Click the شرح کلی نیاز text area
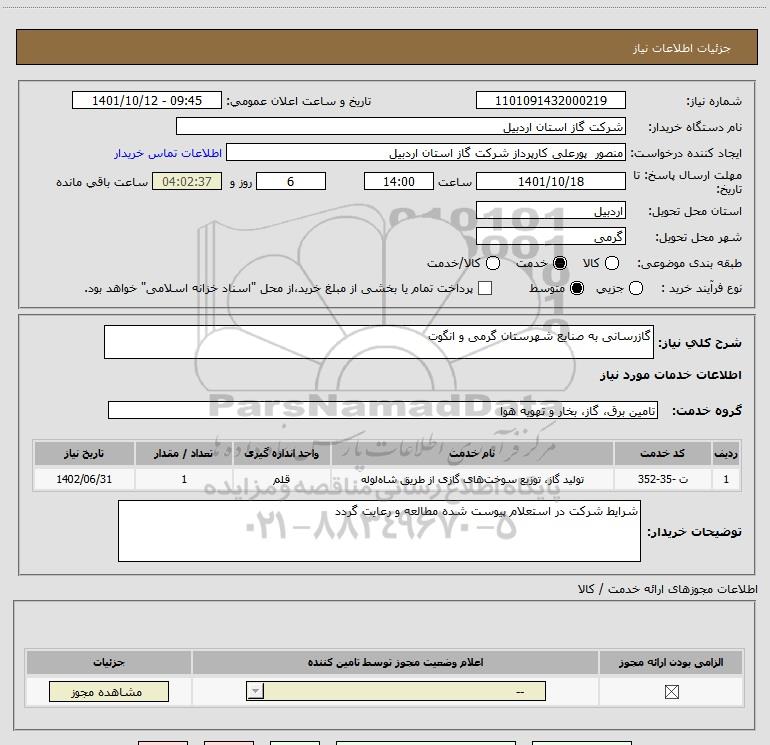The height and width of the screenshot is (745, 770). [379, 342]
